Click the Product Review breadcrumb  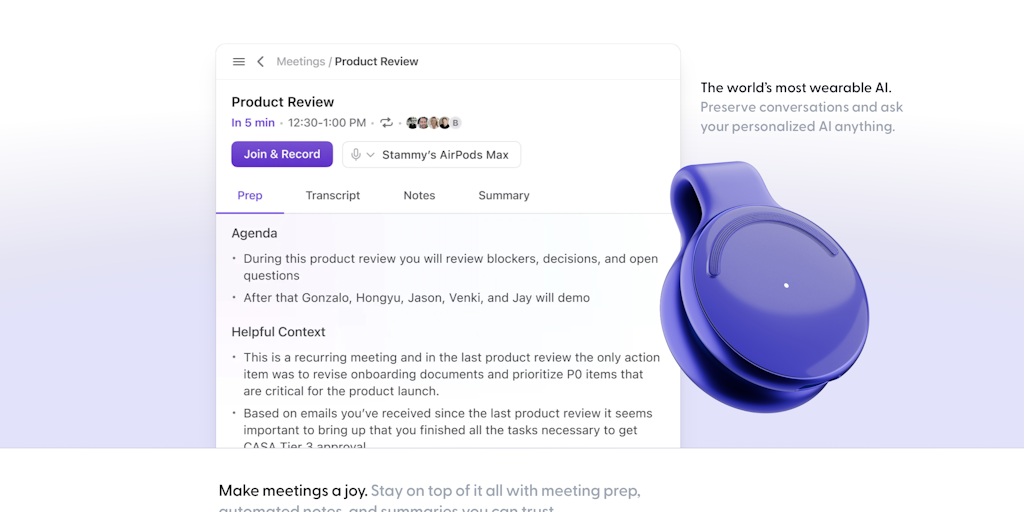pyautogui.click(x=376, y=62)
